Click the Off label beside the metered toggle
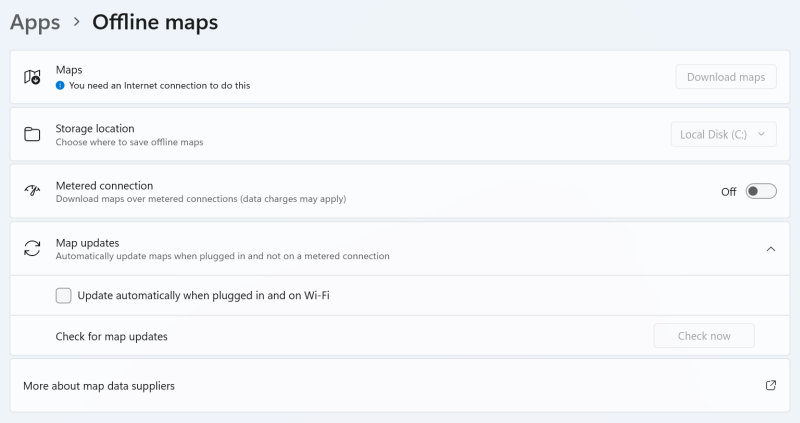The image size is (800, 423). tap(728, 192)
